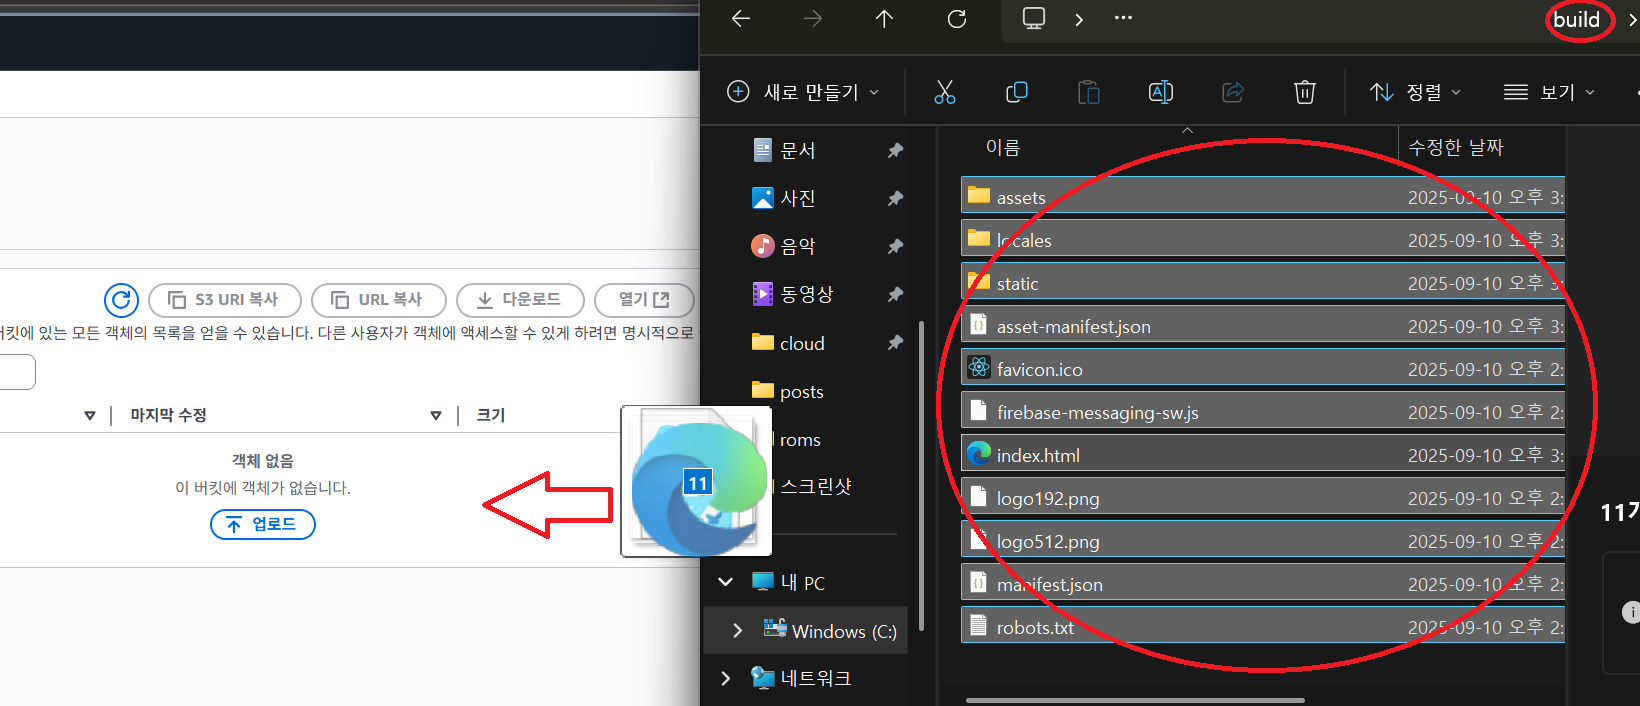Navigate back with the Back arrow
The width and height of the screenshot is (1640, 706).
pos(741,19)
